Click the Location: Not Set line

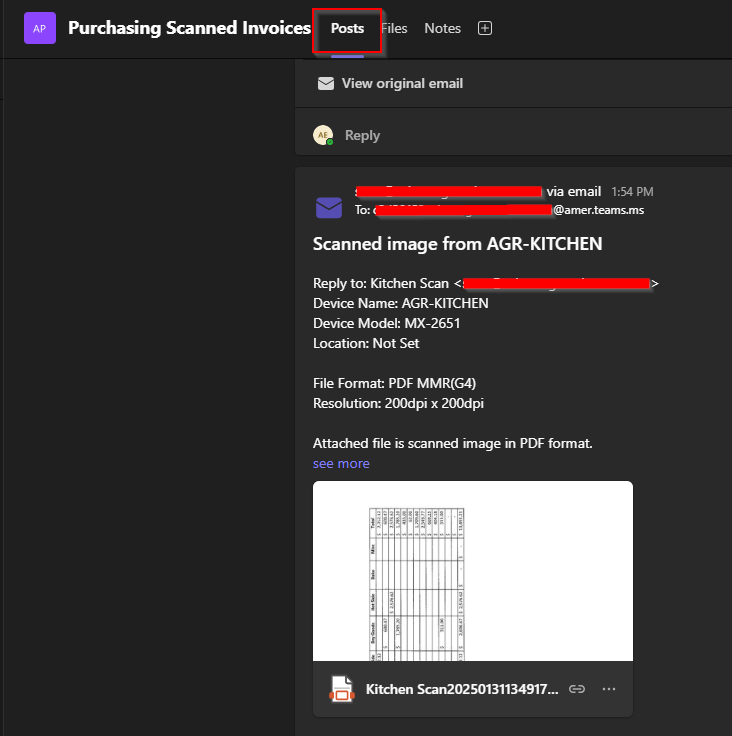click(366, 344)
